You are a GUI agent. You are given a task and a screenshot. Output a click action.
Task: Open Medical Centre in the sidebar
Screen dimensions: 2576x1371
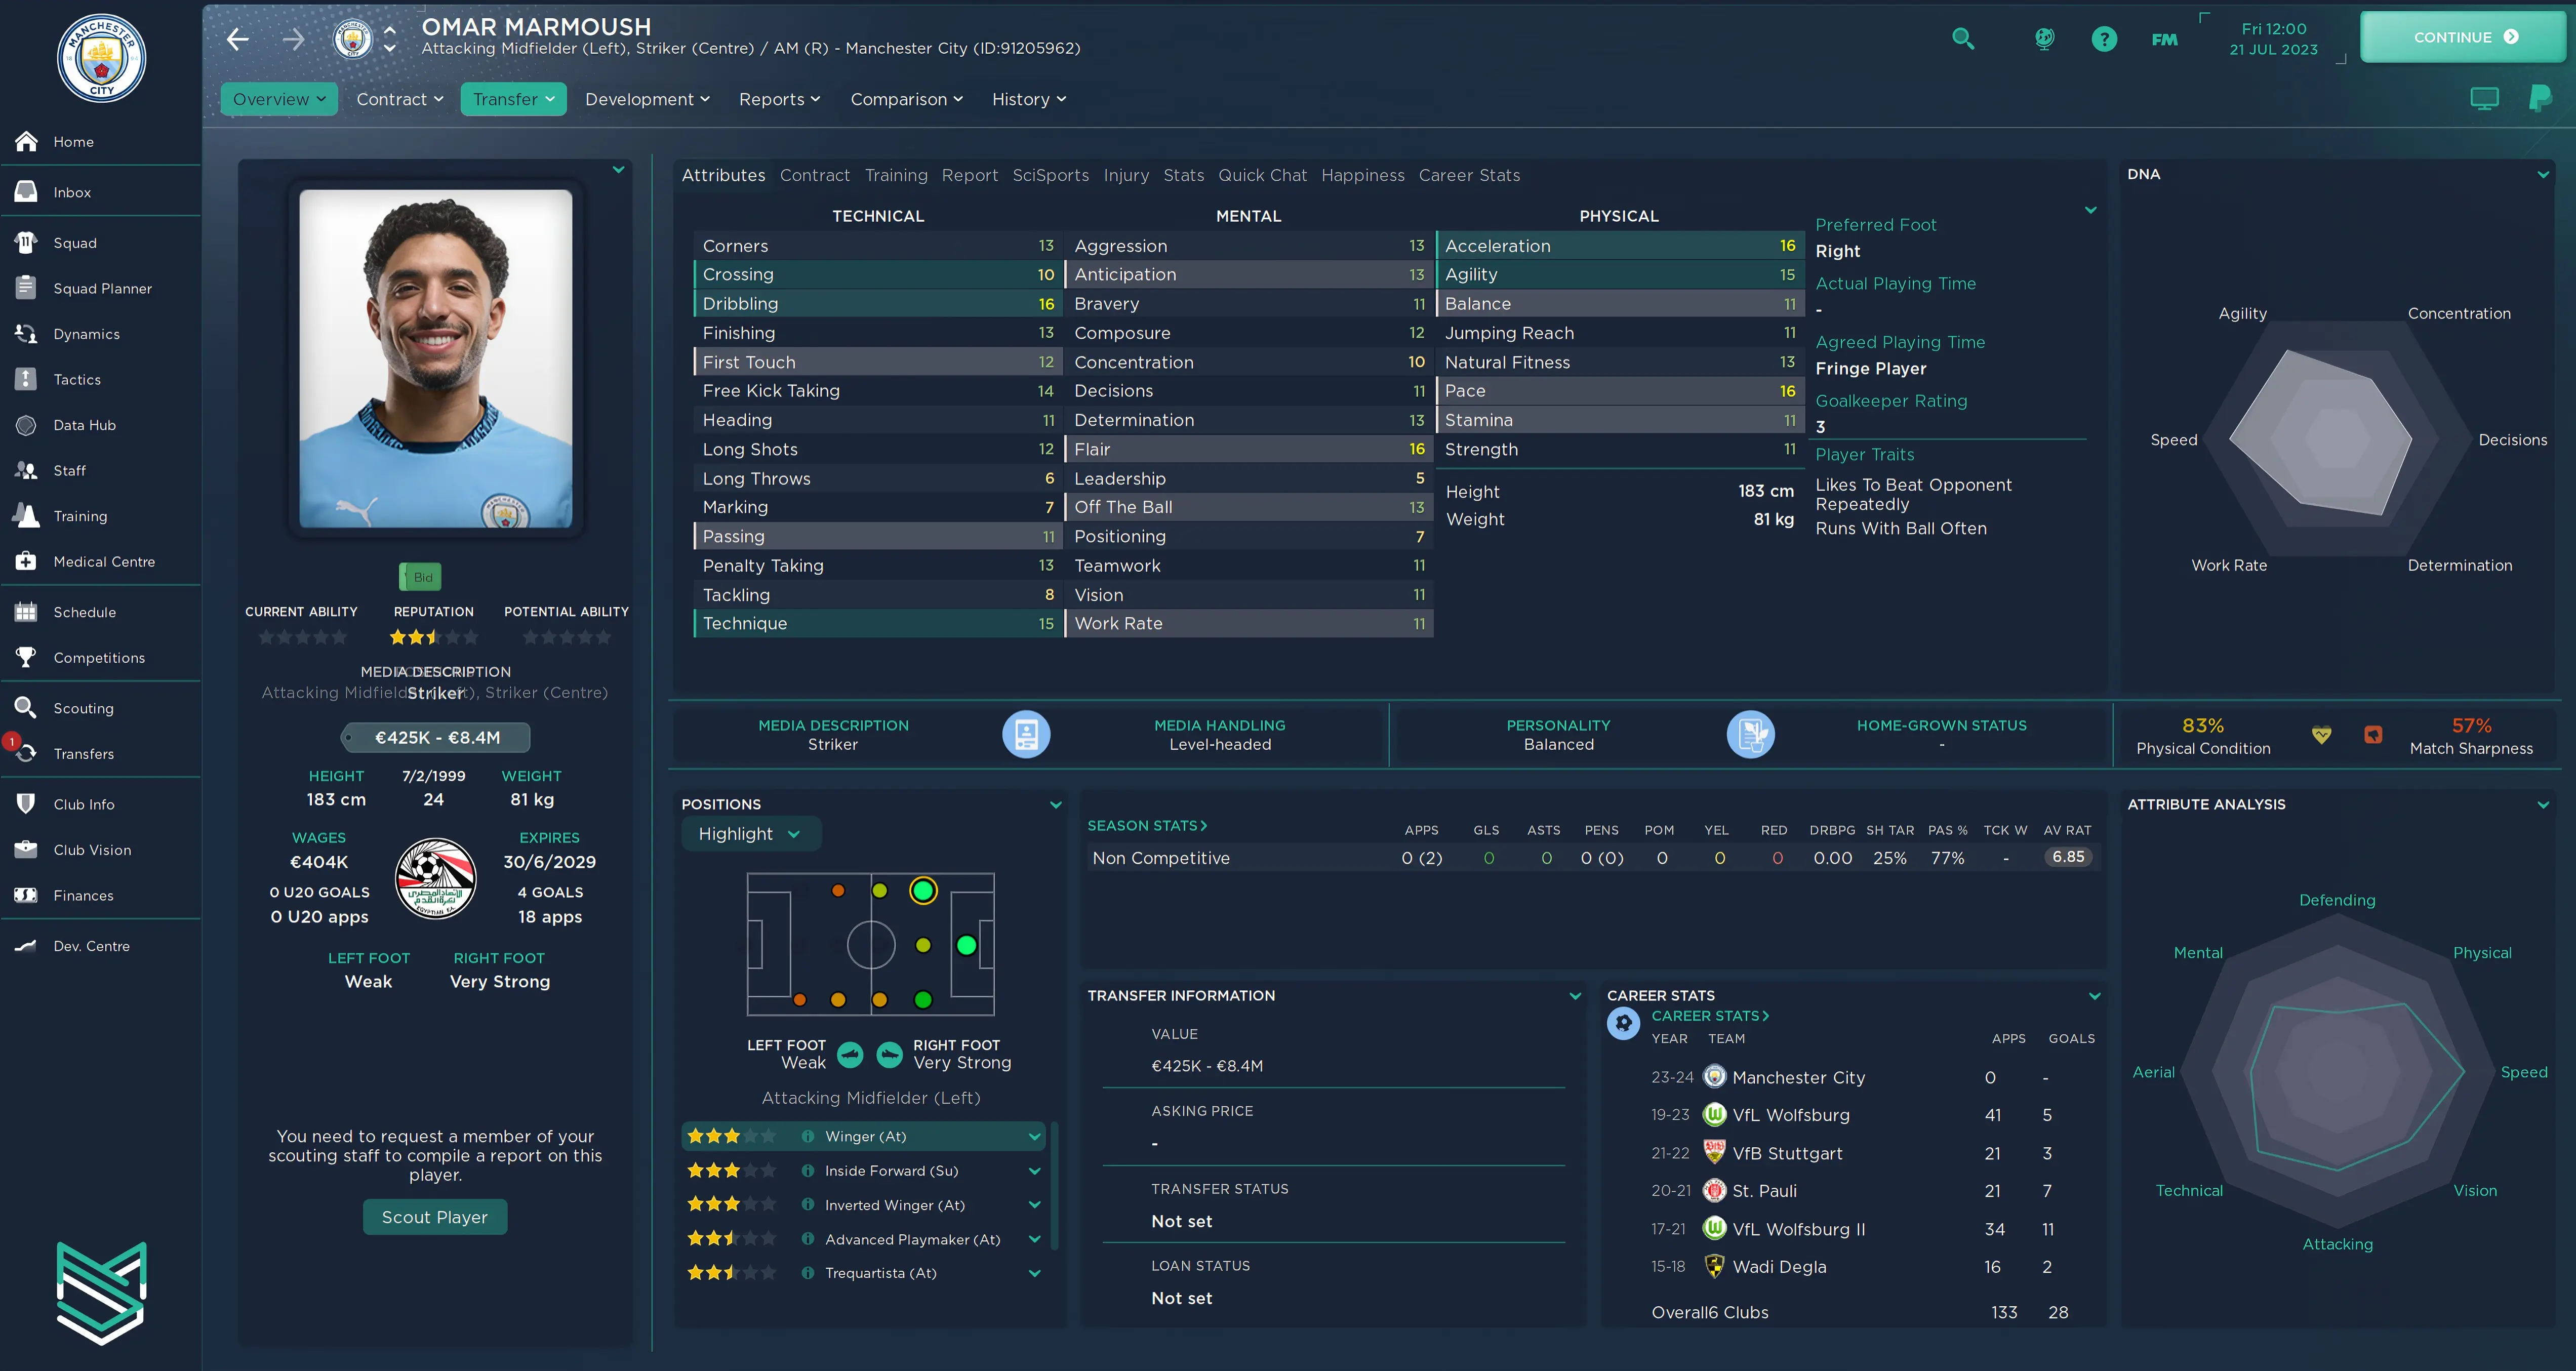104,561
